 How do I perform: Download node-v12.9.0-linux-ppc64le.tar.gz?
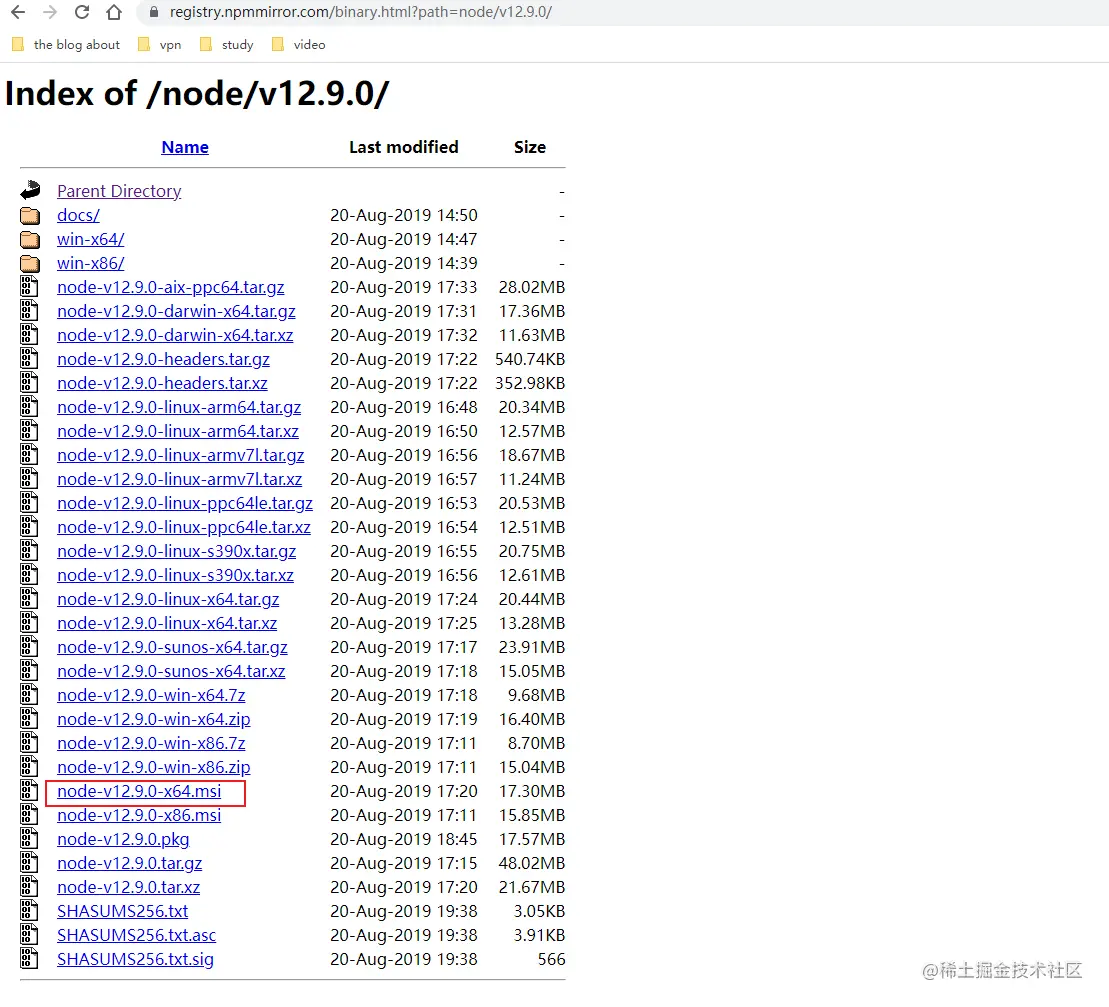click(185, 504)
